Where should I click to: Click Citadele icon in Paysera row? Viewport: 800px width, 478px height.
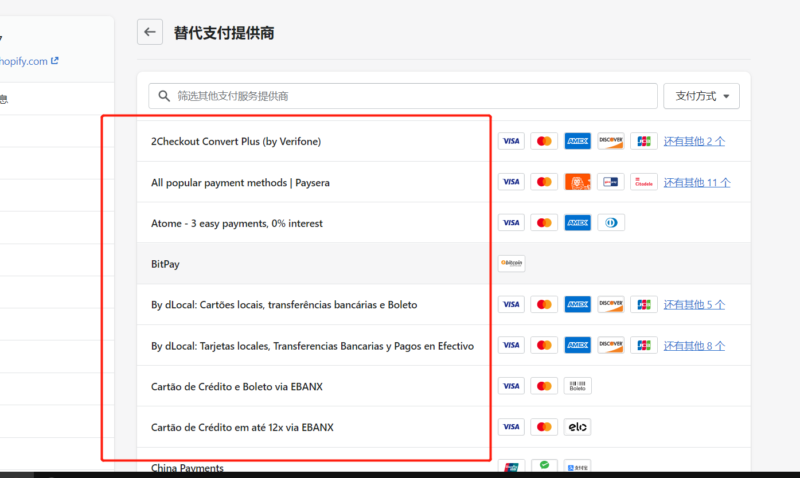644,182
